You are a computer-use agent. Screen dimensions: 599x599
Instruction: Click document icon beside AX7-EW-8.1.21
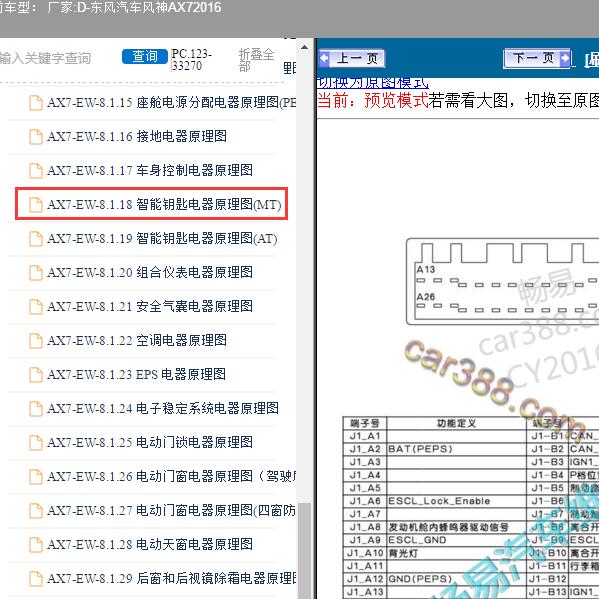pos(36,307)
